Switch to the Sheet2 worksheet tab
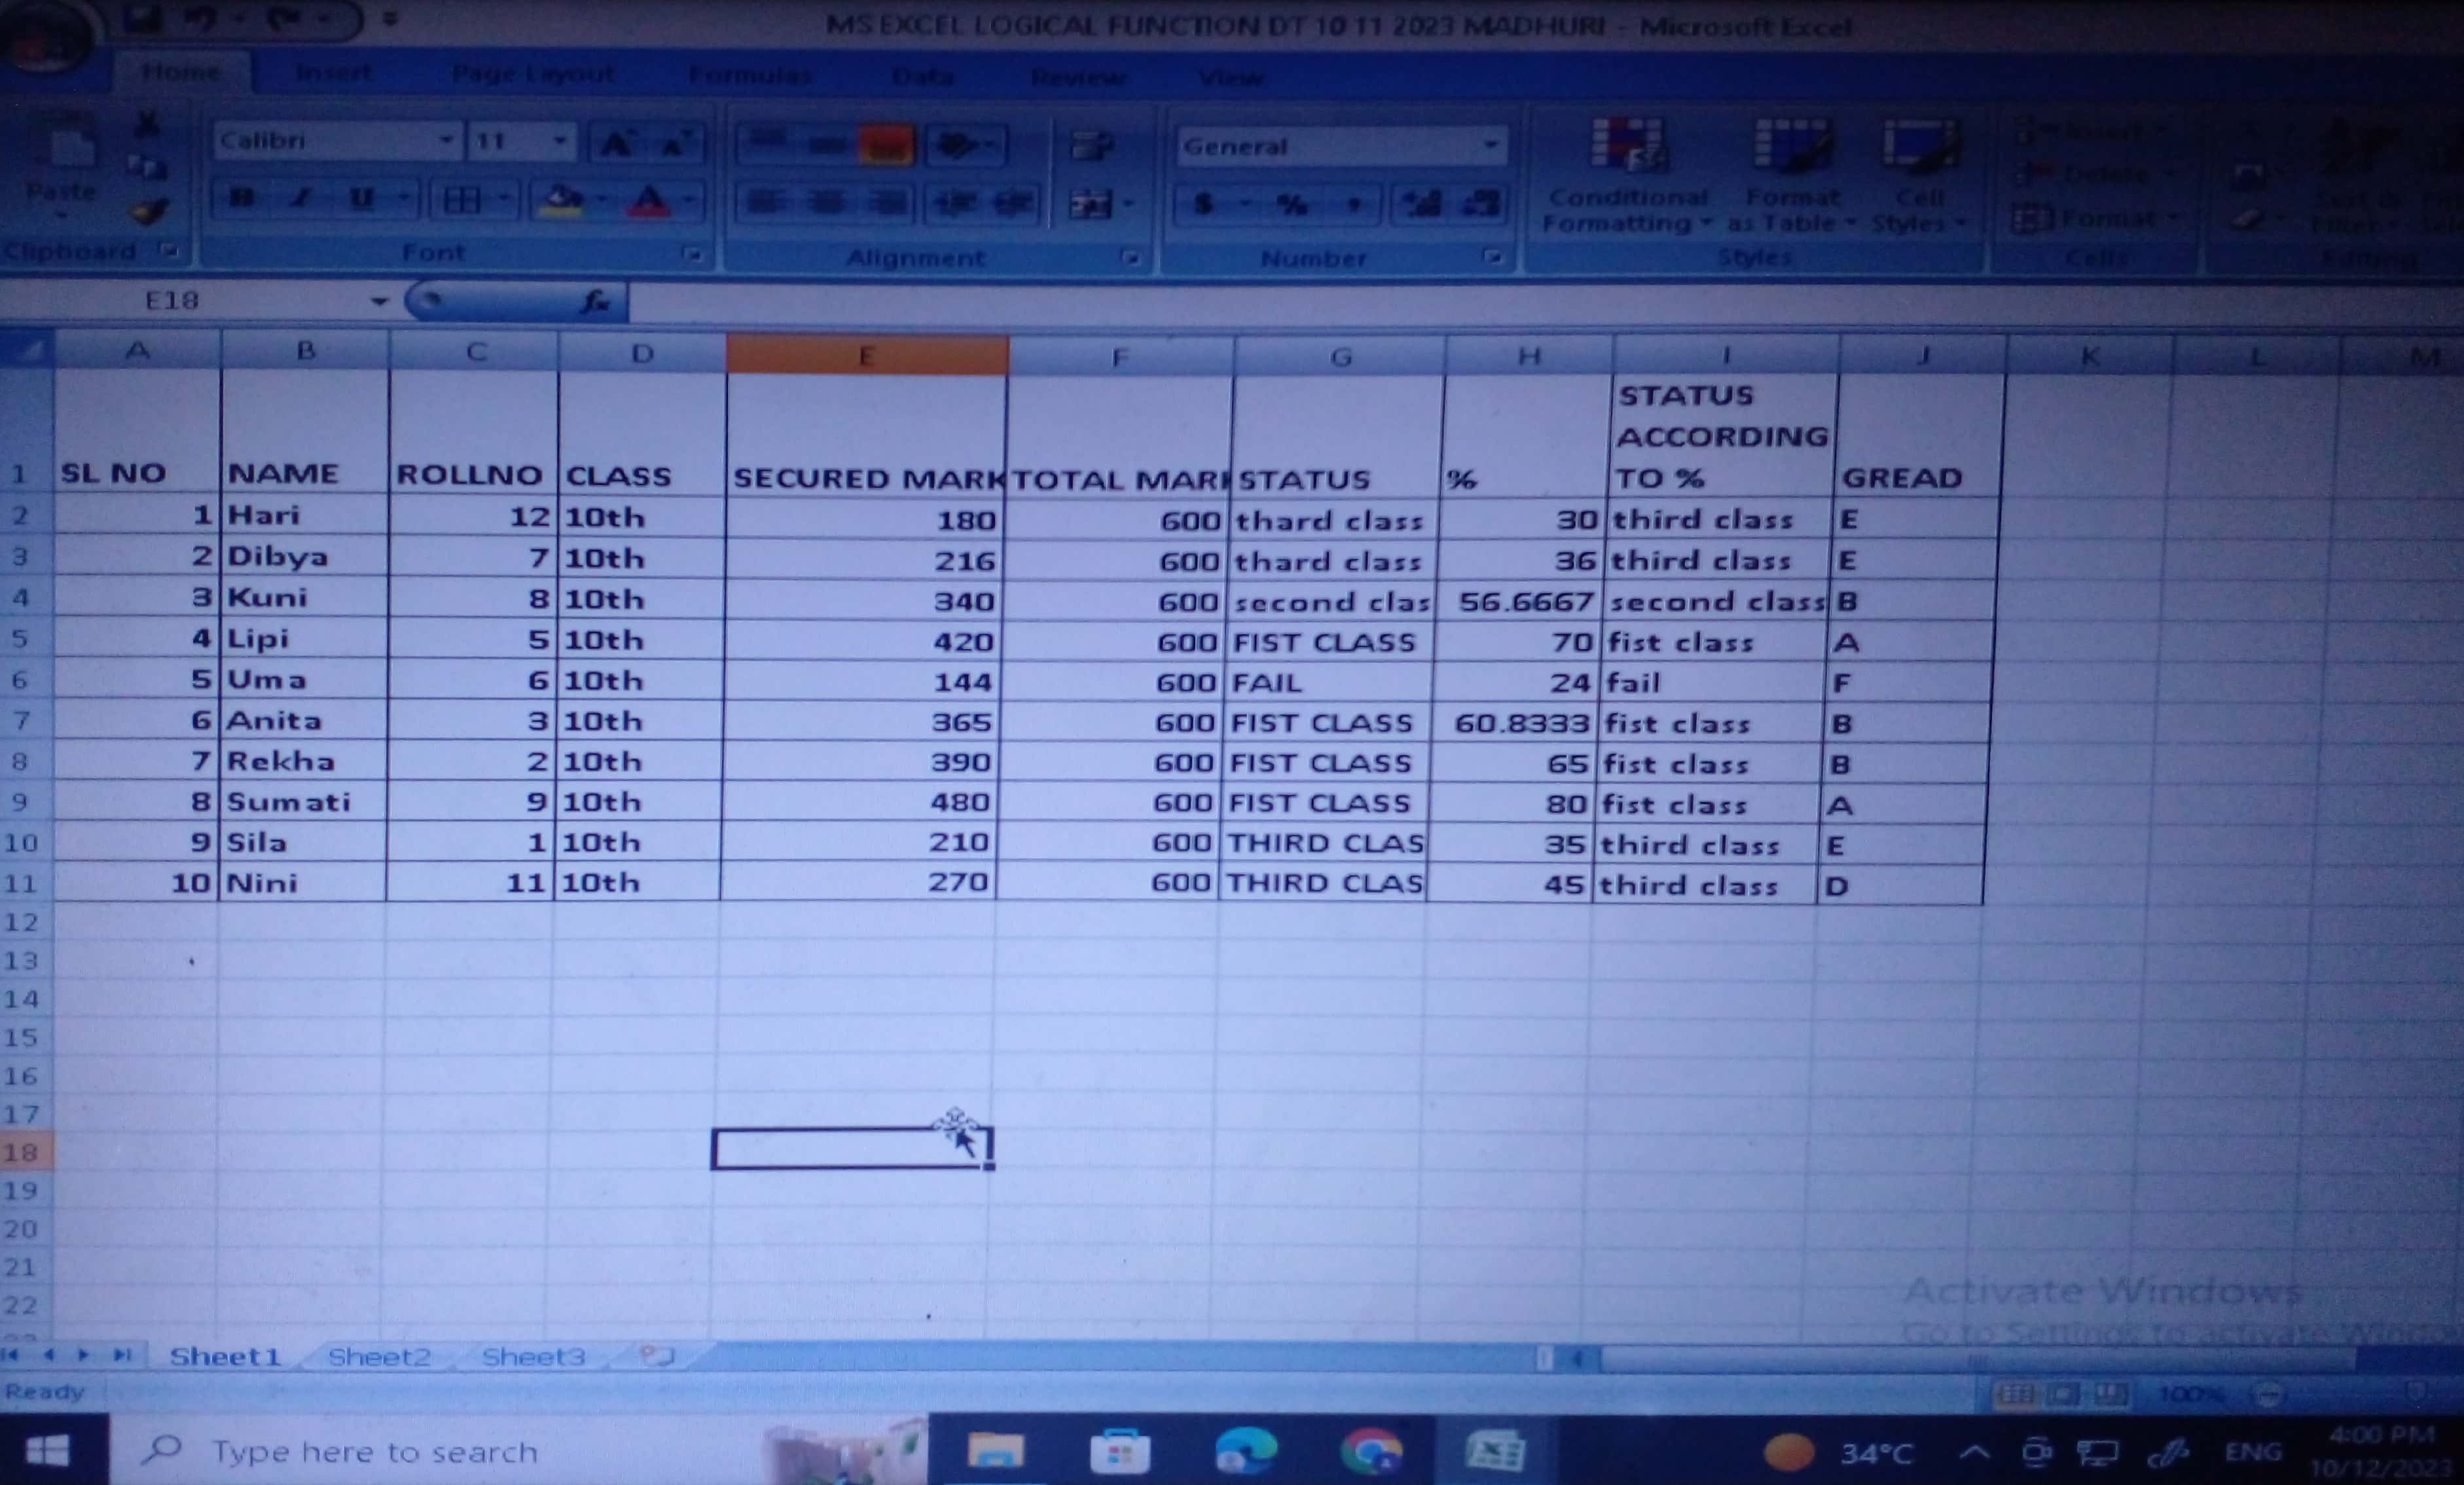Viewport: 2464px width, 1485px height. click(x=379, y=1357)
